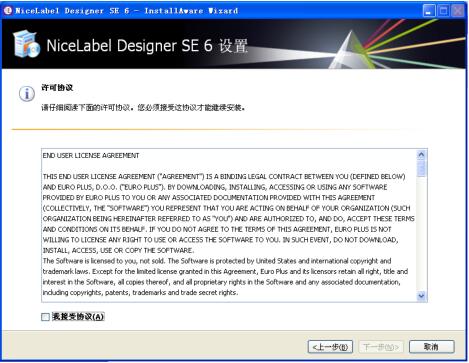Click the NiceLabel Designer SE 6 设置 banner title

(x=147, y=46)
